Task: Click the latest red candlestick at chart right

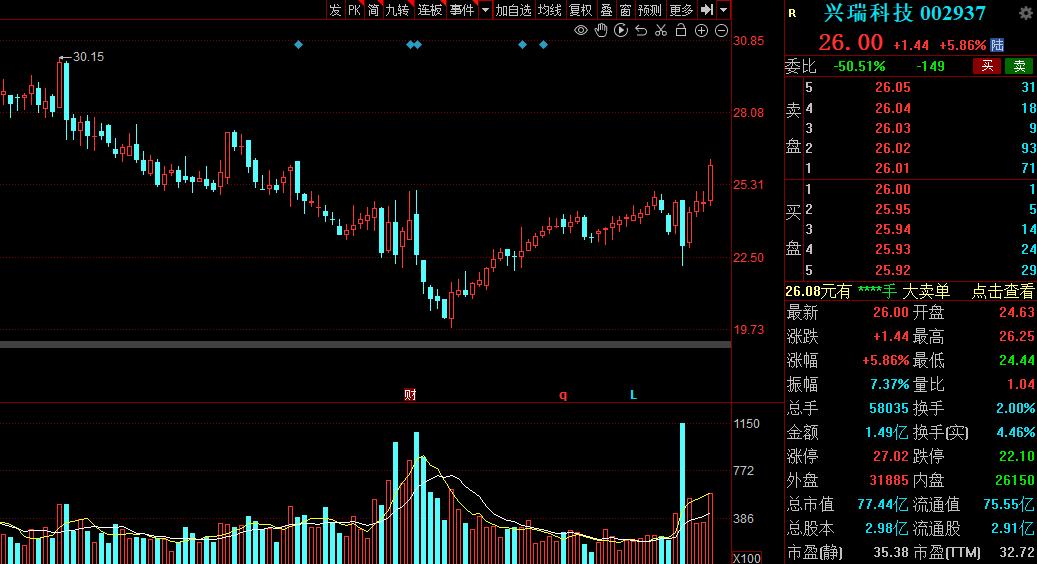Action: tap(710, 183)
